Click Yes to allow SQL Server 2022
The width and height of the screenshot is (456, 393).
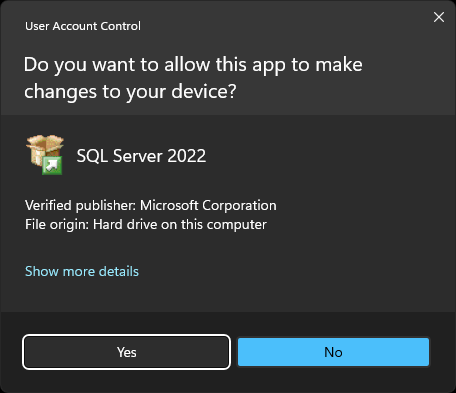(x=126, y=352)
